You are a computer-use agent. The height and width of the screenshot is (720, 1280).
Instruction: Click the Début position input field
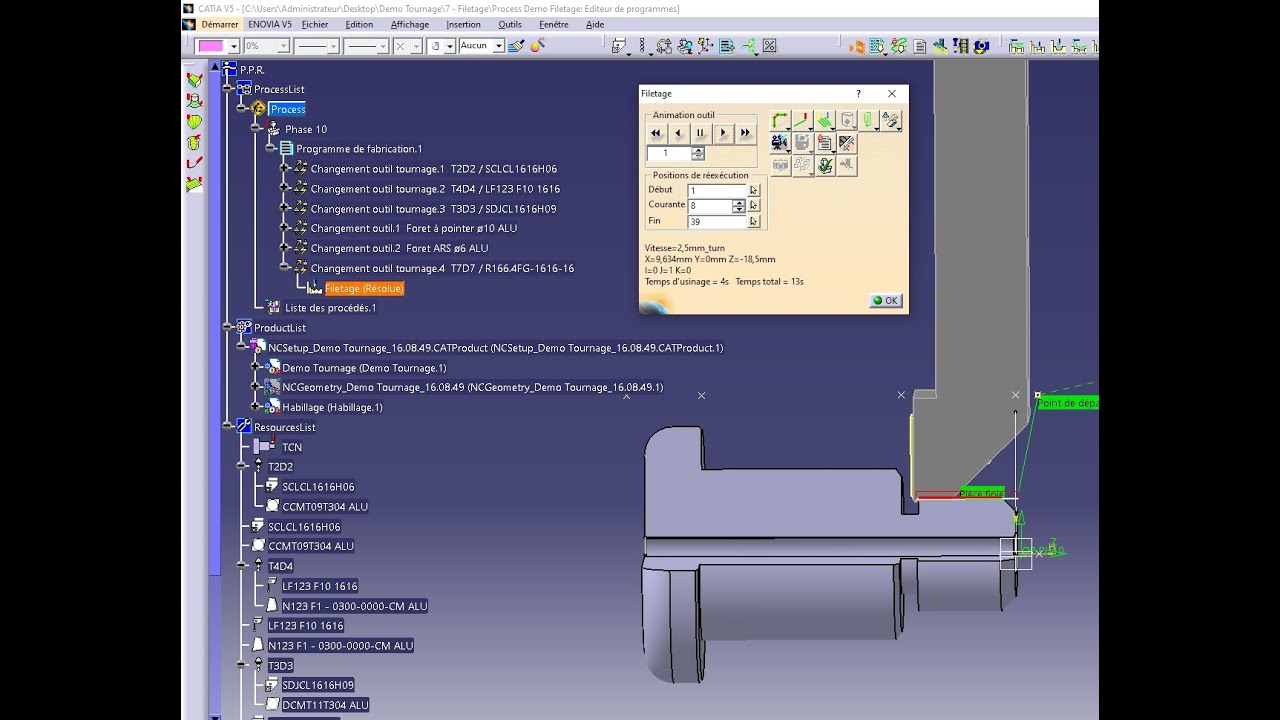pyautogui.click(x=716, y=190)
